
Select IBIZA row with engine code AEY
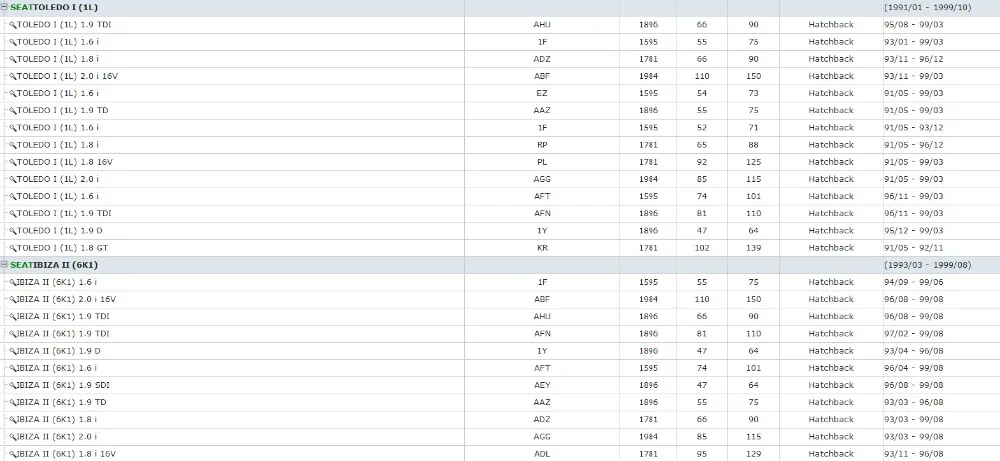click(x=500, y=385)
